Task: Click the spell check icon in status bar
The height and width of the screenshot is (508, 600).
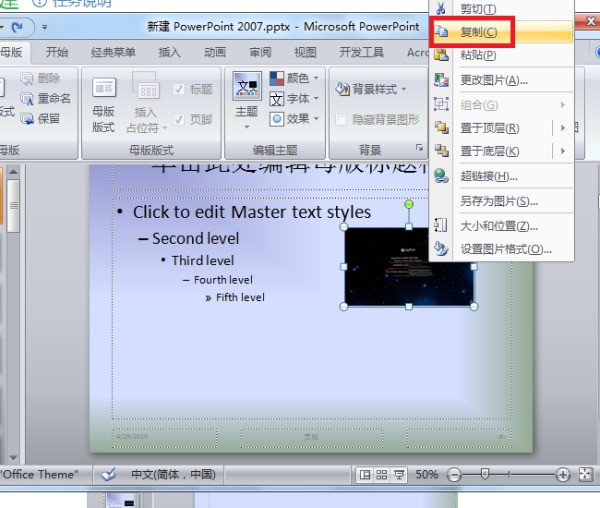Action: 108,474
